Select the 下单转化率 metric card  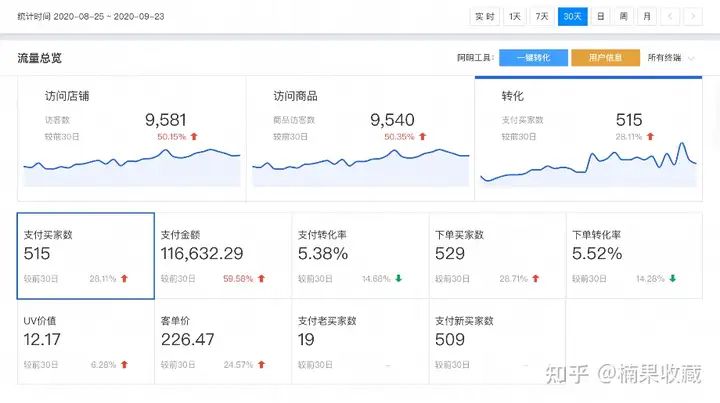[x=635, y=256]
